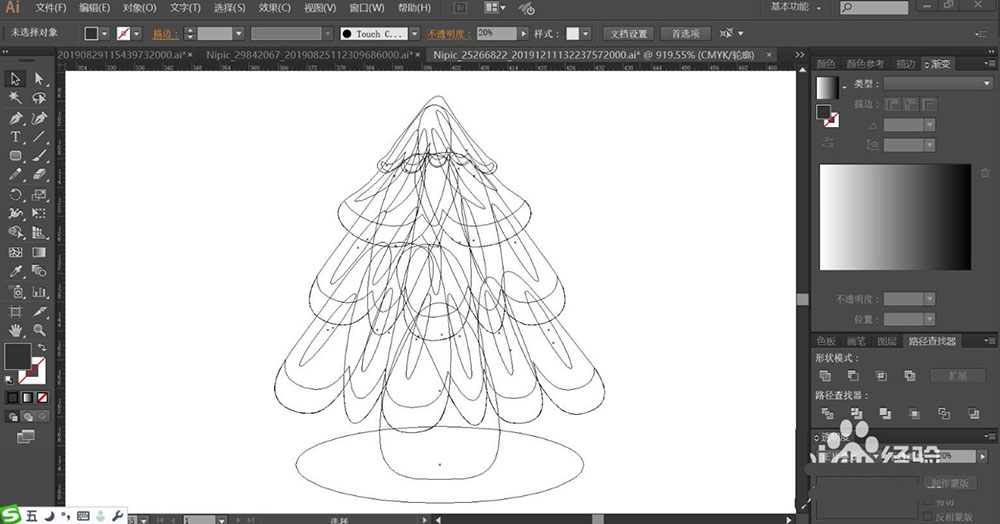Toggle the 反相蒙版 checkbox

coord(927,516)
